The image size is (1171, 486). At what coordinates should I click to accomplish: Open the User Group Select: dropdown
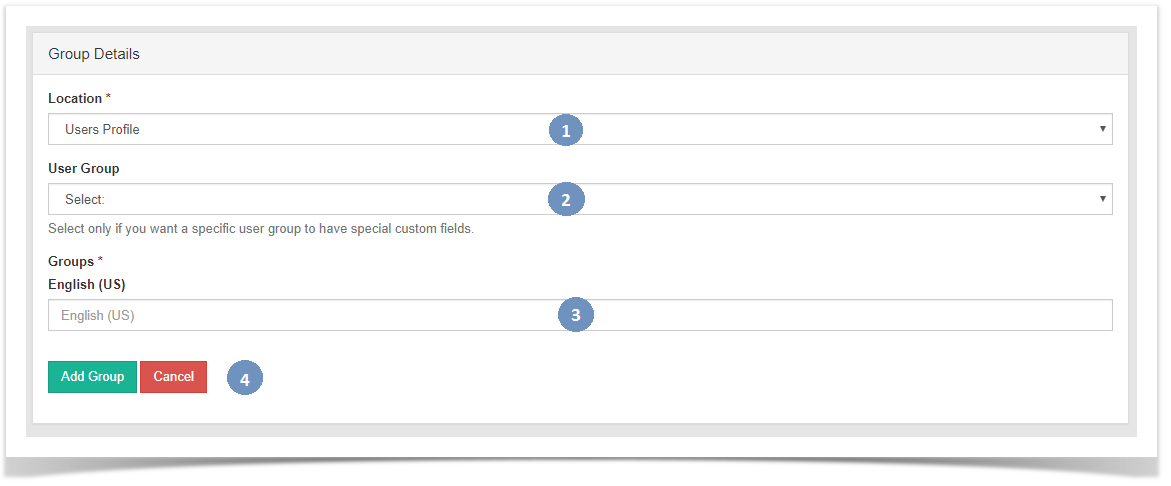click(x=580, y=199)
